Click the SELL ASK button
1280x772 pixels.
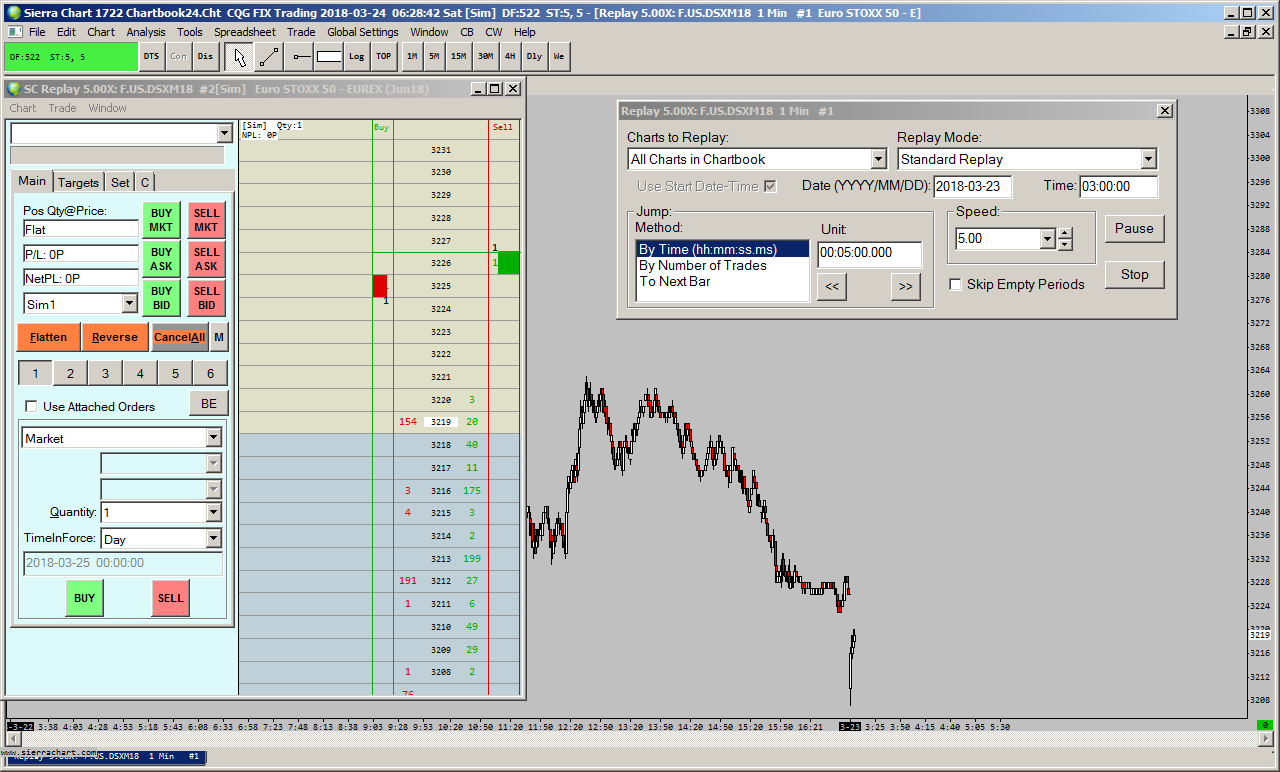(x=206, y=259)
